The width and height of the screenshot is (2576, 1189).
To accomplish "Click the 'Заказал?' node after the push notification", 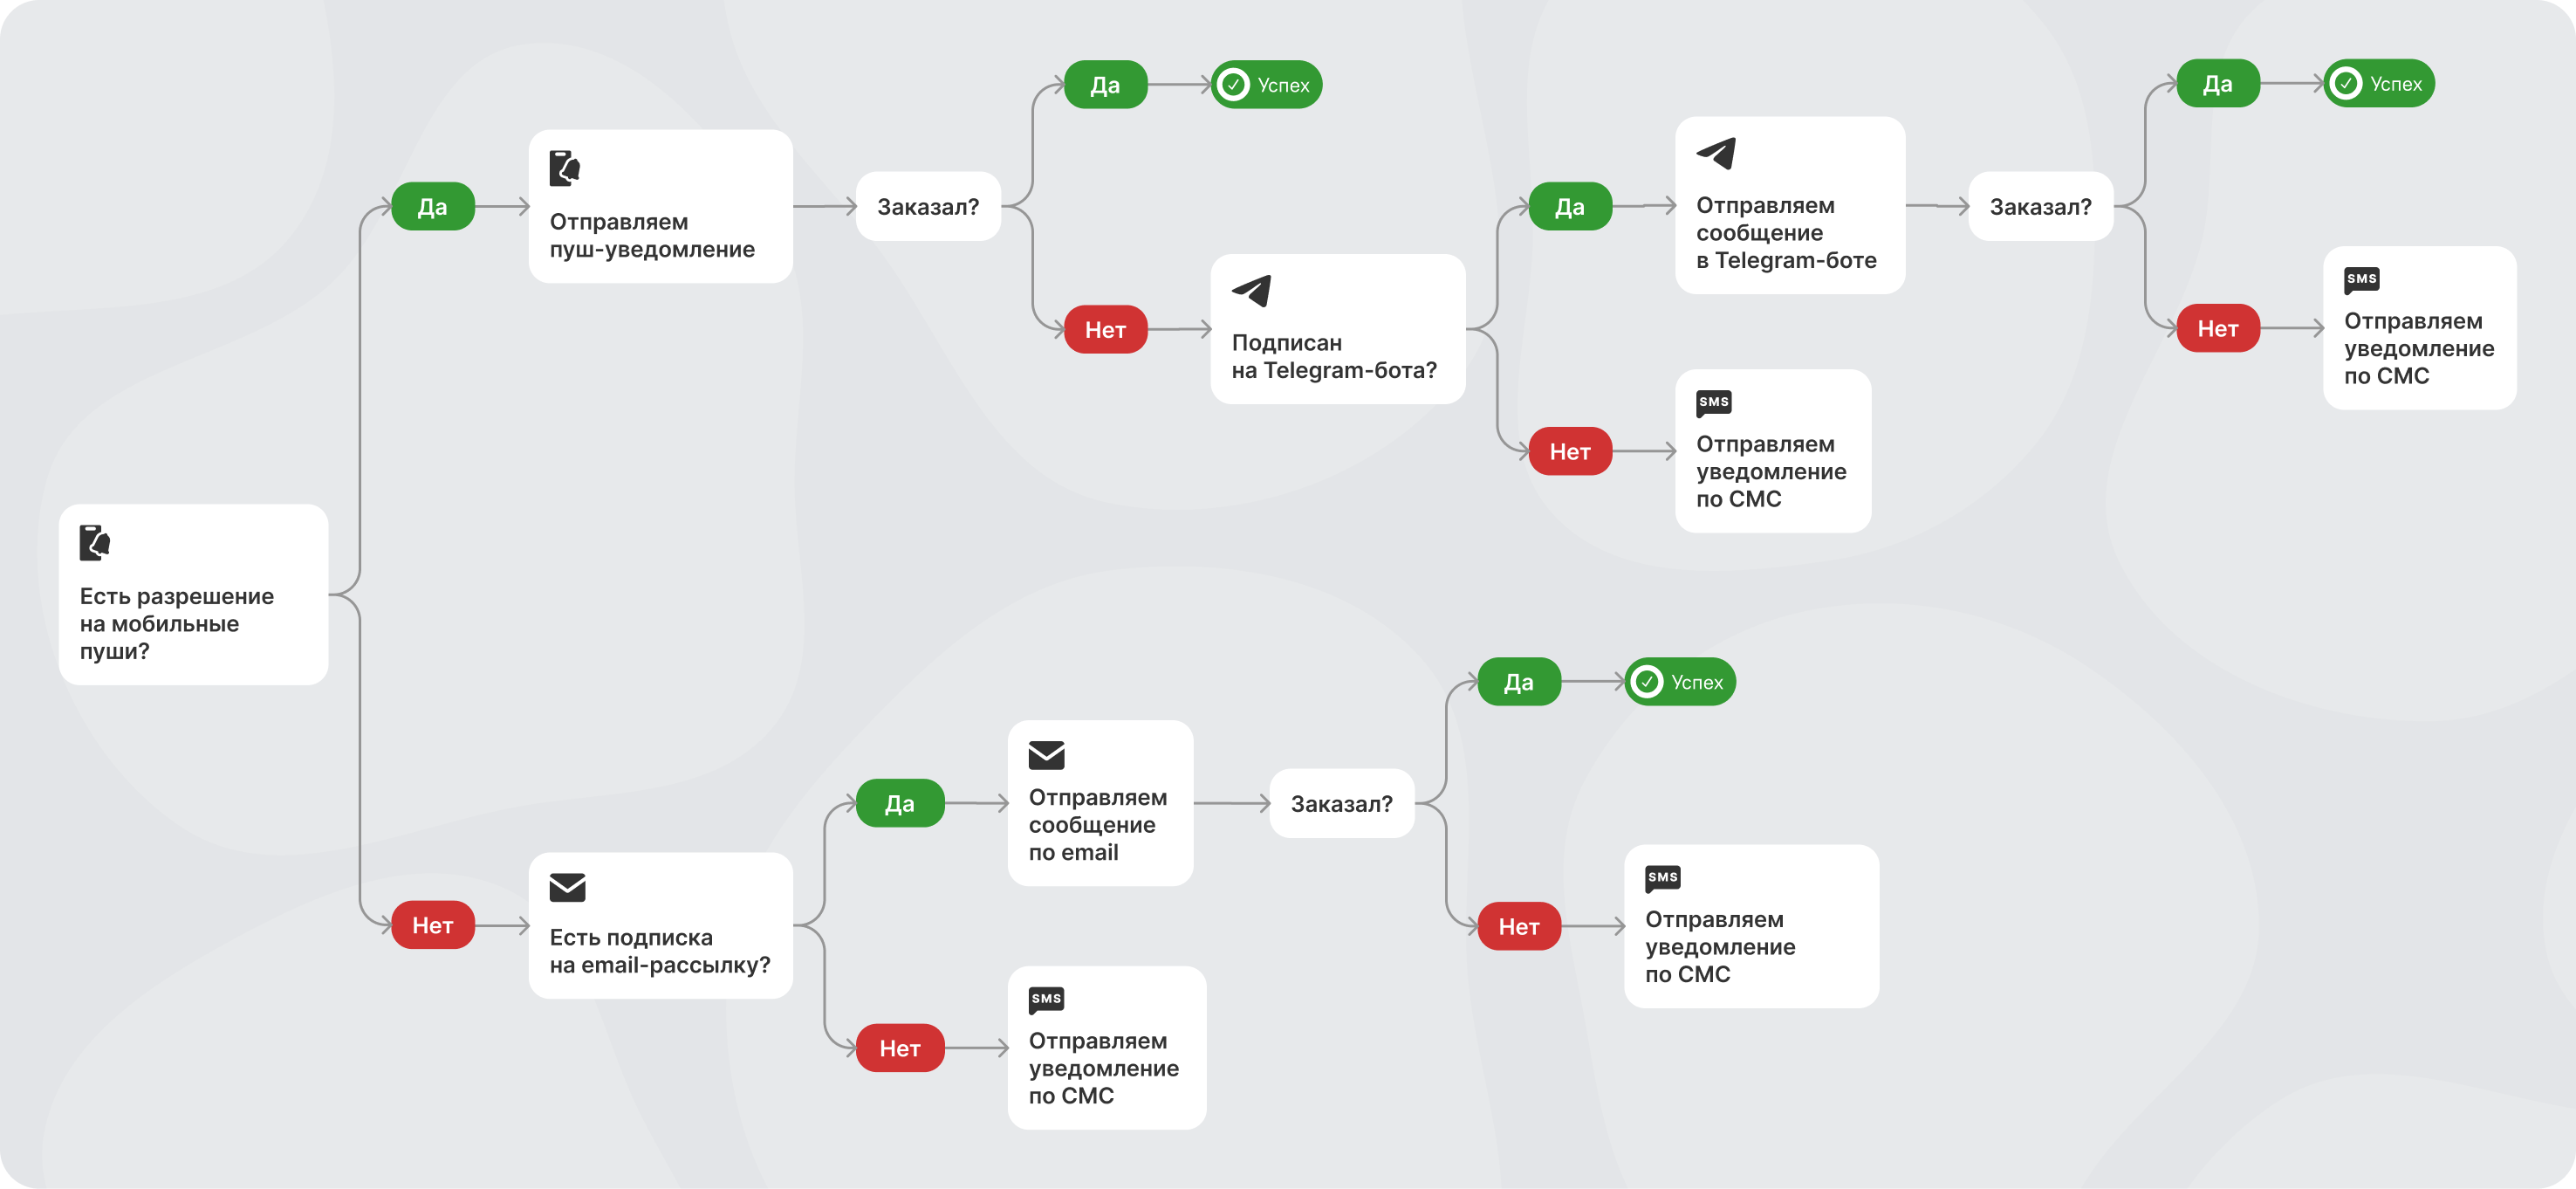I will point(928,207).
